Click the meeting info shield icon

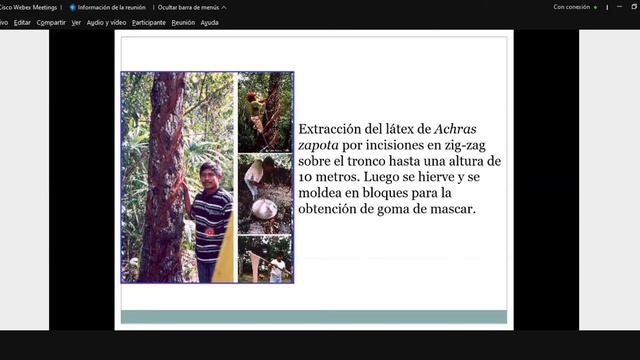[73, 7]
